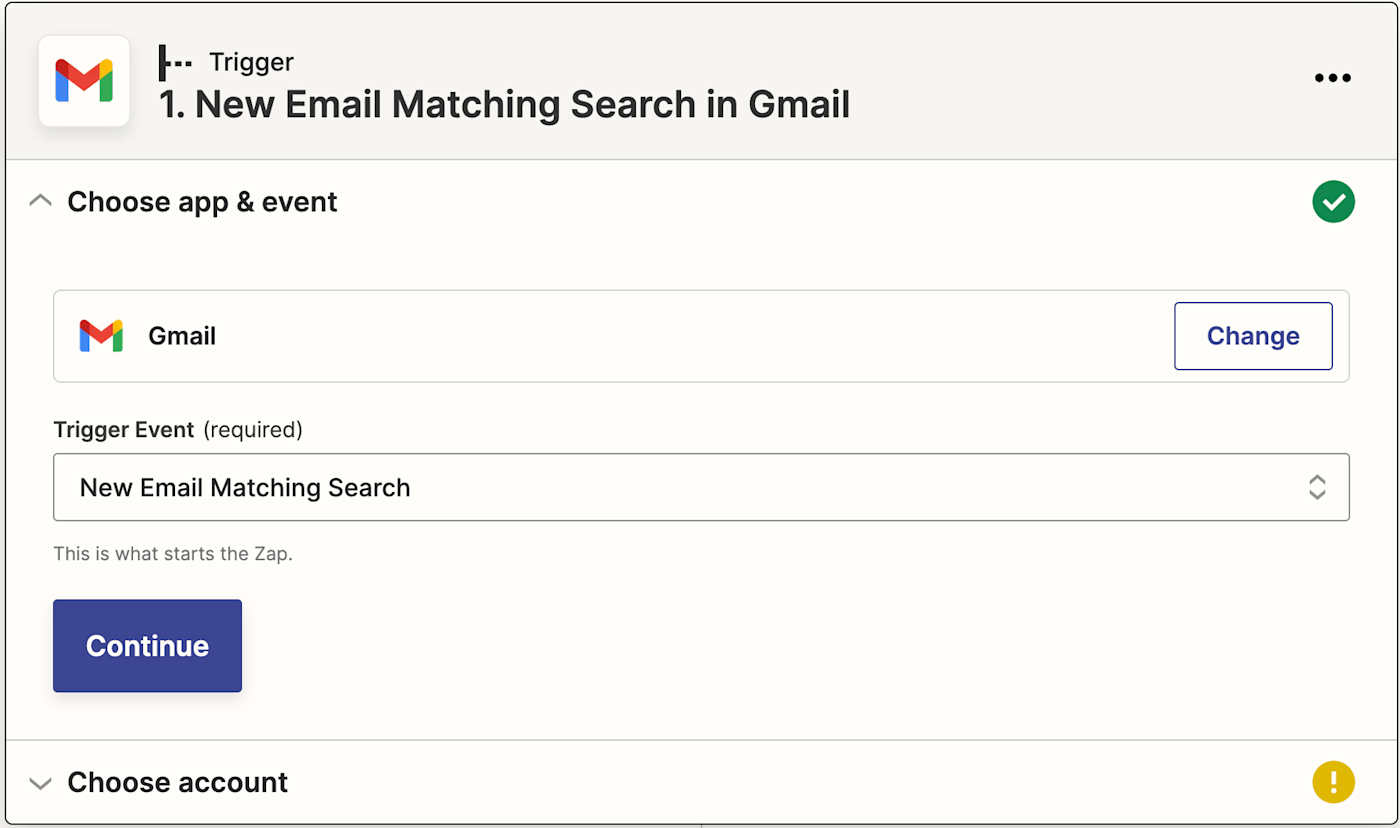Click the Trigger label in the header
This screenshot has width=1400, height=828.
pos(251,62)
